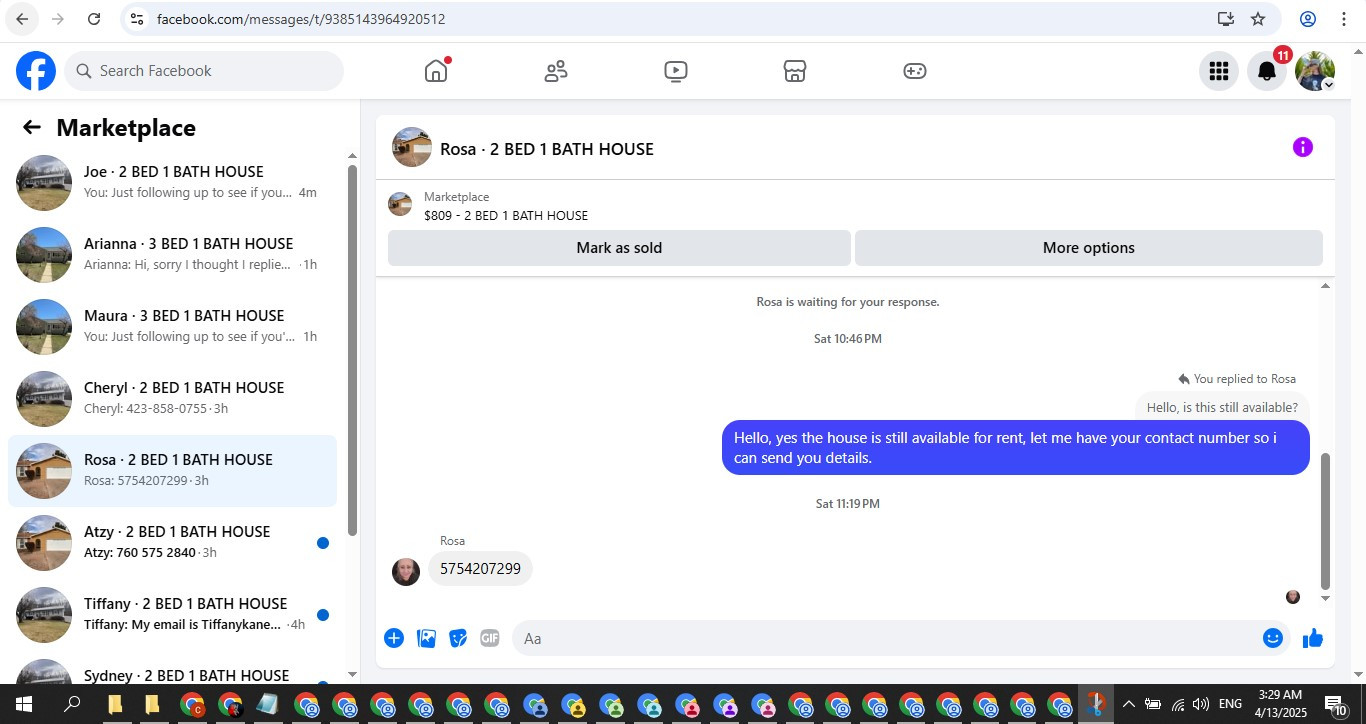Bookmark this tab with the star icon
Screen dimensions: 1366x724
1258,19
